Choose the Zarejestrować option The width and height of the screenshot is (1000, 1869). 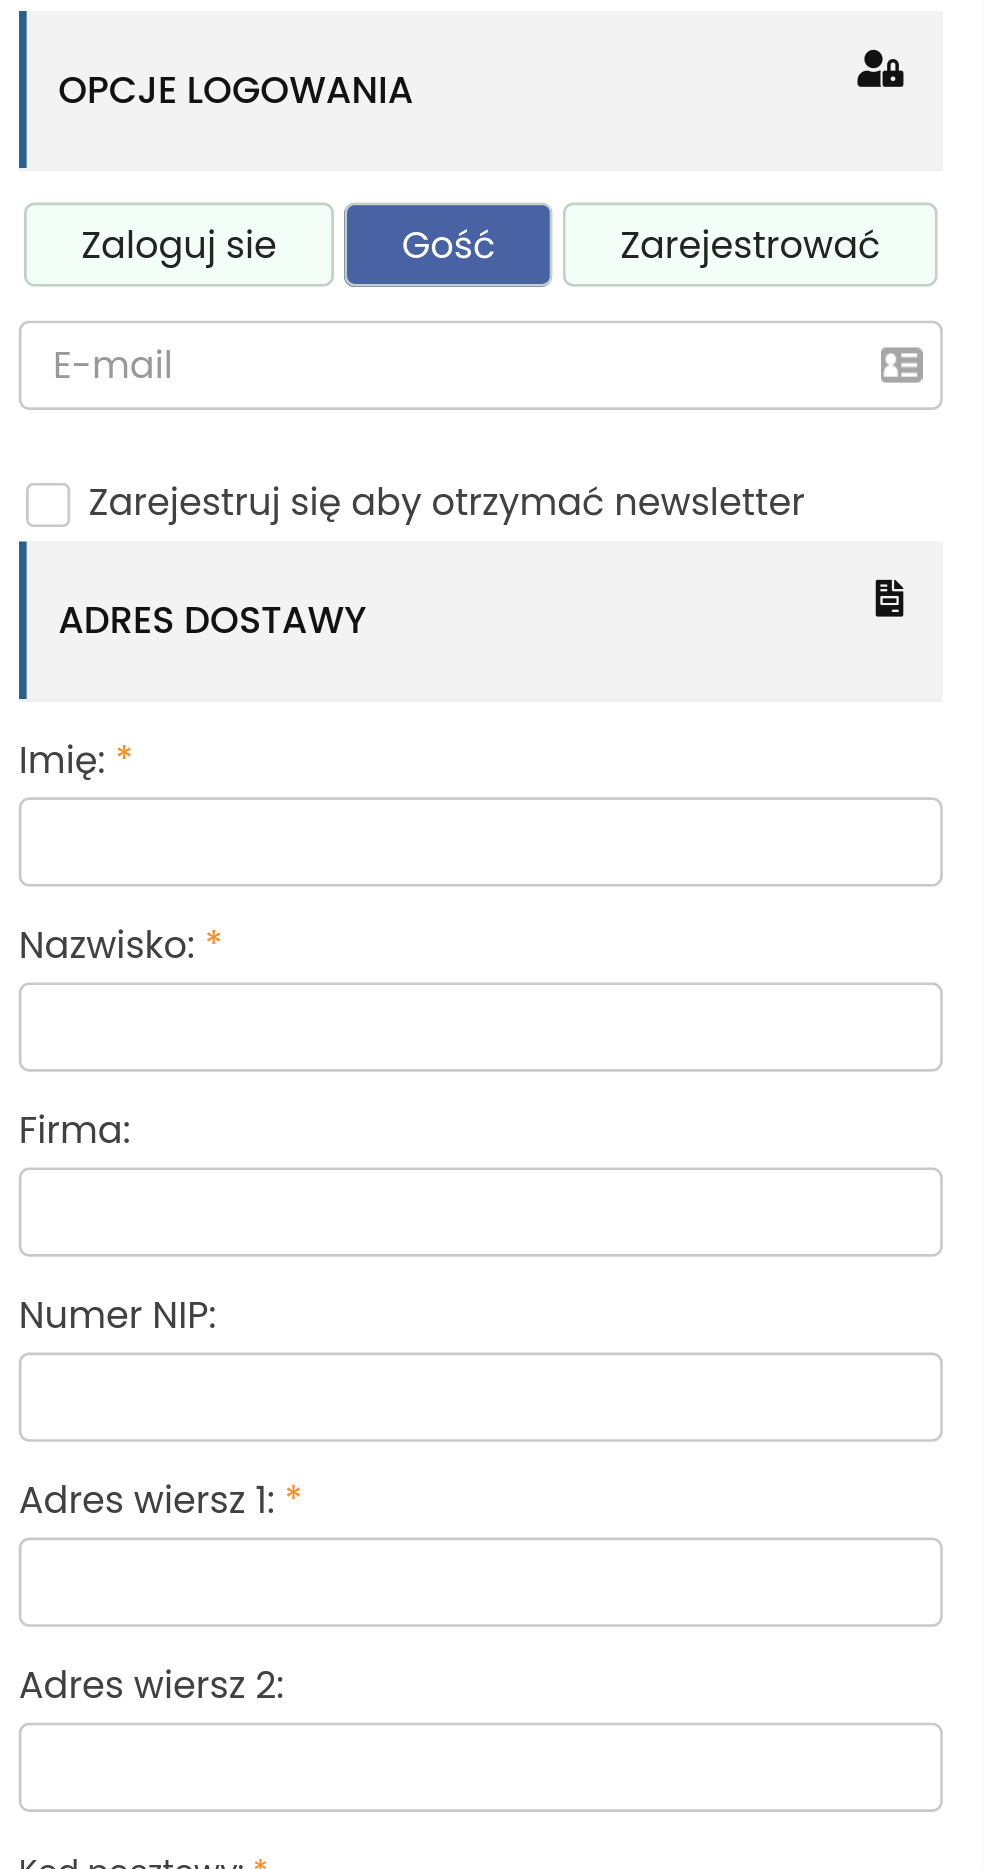pos(750,245)
